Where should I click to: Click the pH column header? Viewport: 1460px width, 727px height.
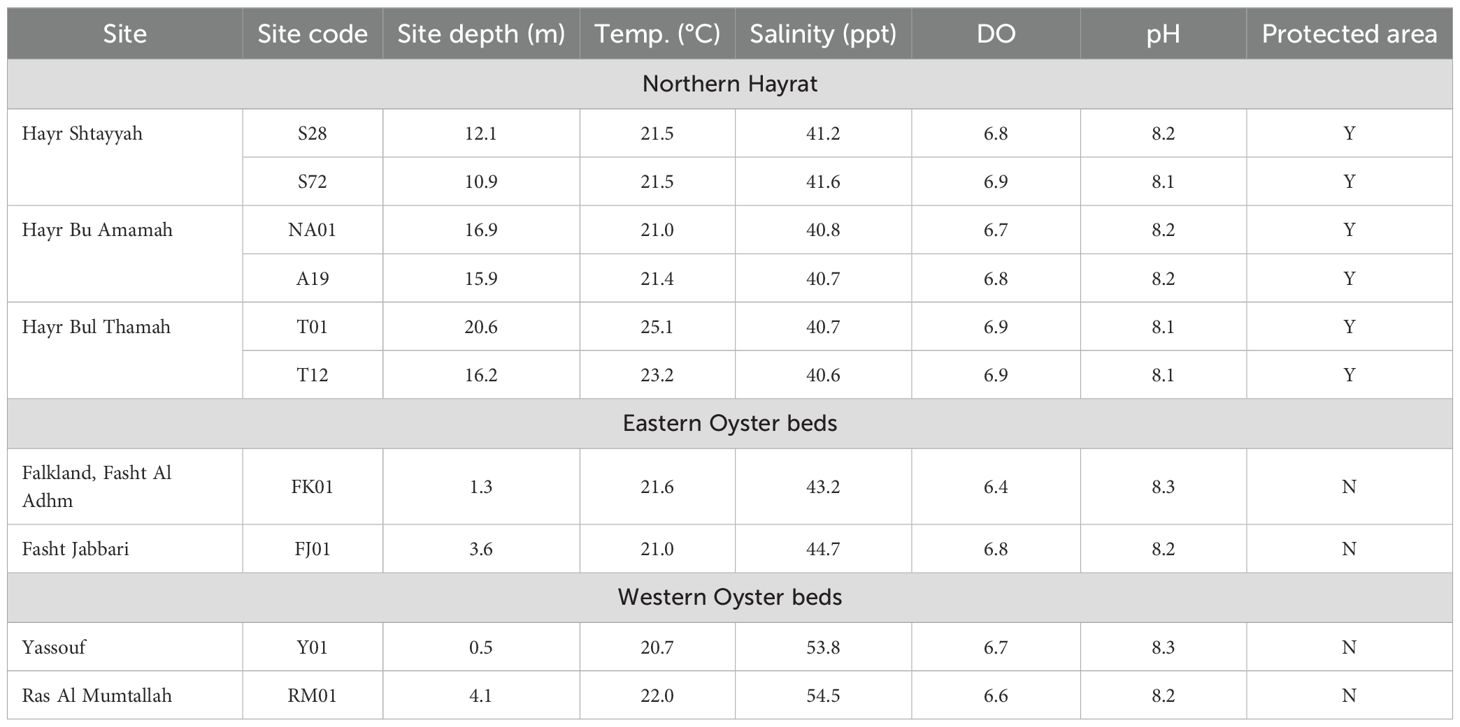click(1162, 34)
